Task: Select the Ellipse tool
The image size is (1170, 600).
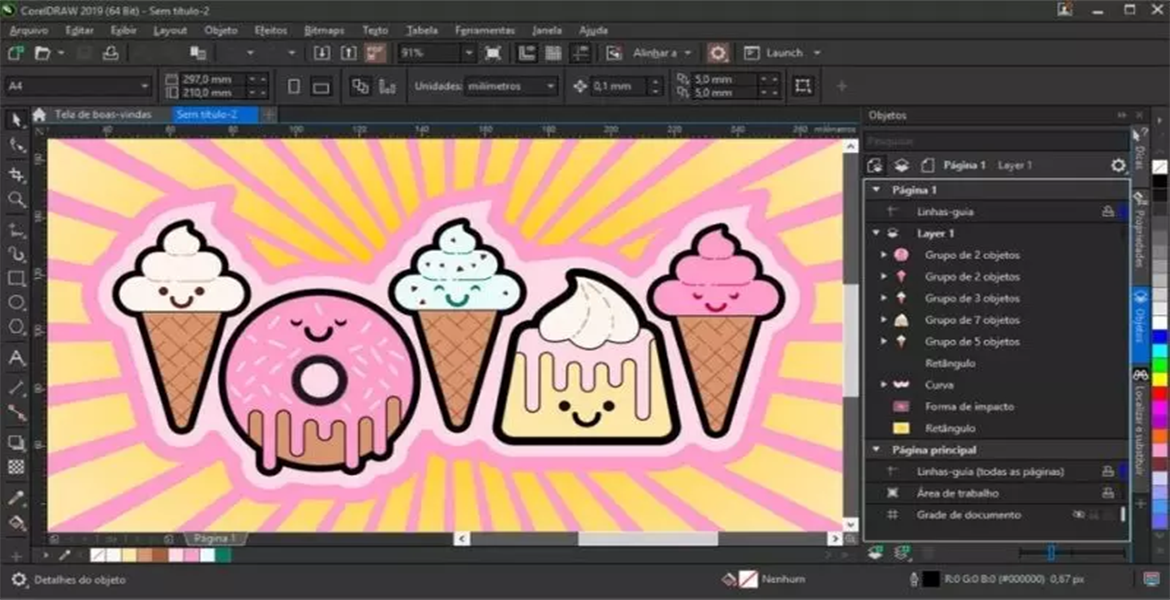Action: 16,303
